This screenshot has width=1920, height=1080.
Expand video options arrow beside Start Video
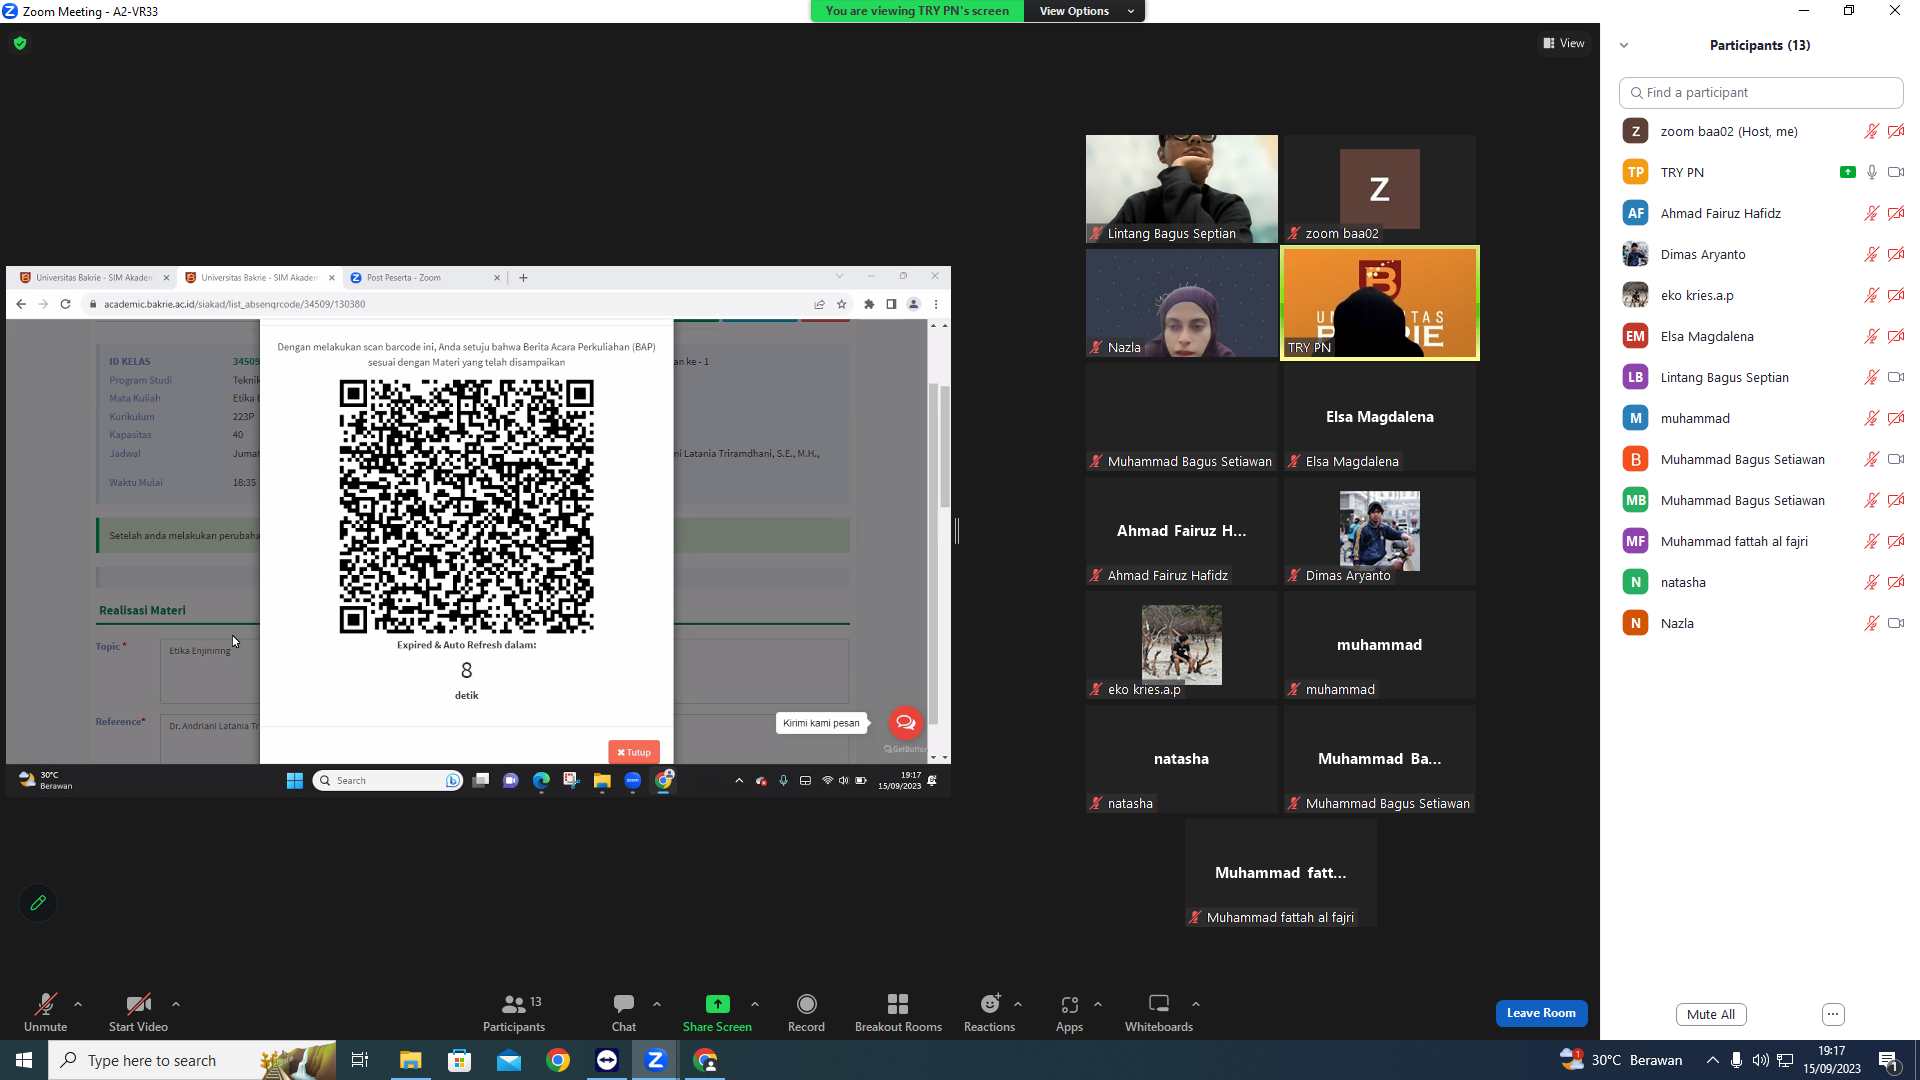tap(176, 1004)
